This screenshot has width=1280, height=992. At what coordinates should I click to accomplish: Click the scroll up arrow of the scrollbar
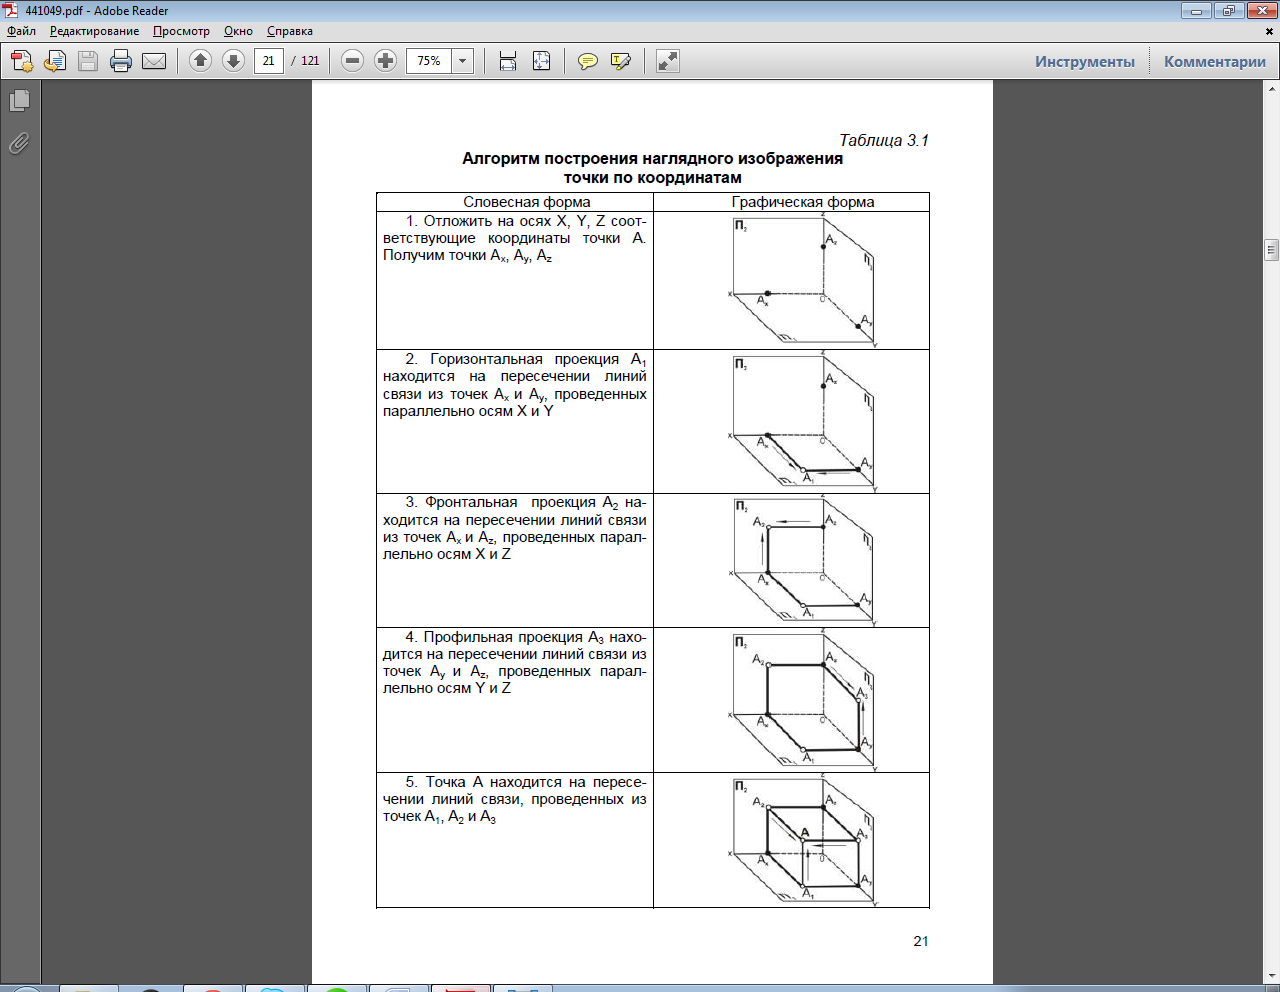point(1271,88)
